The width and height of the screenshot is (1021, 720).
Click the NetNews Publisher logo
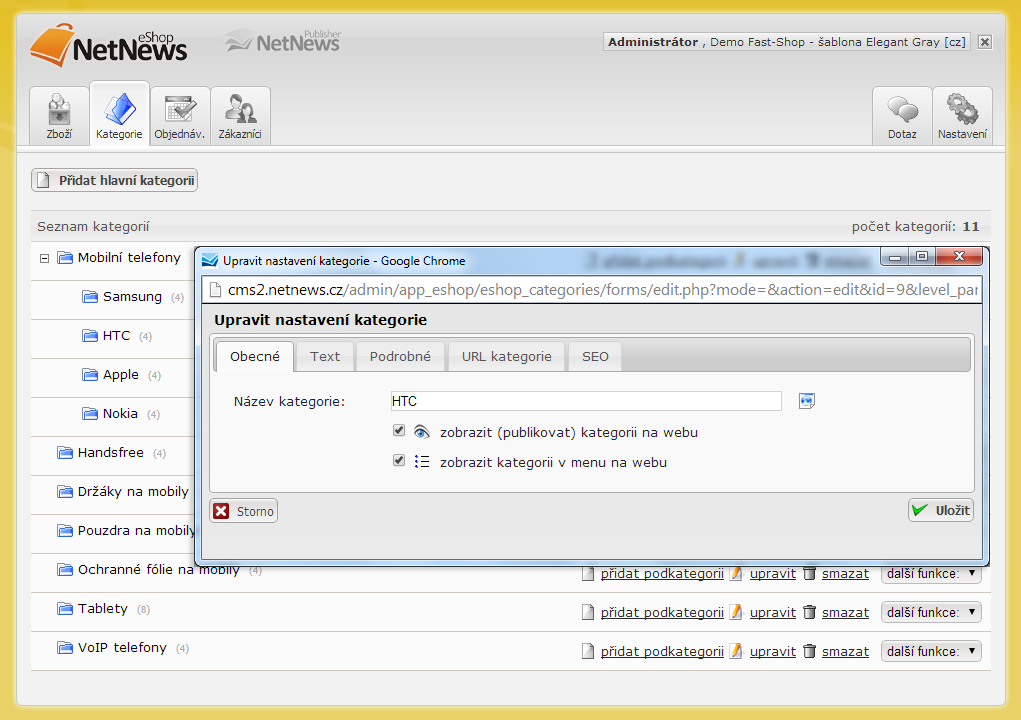click(283, 41)
